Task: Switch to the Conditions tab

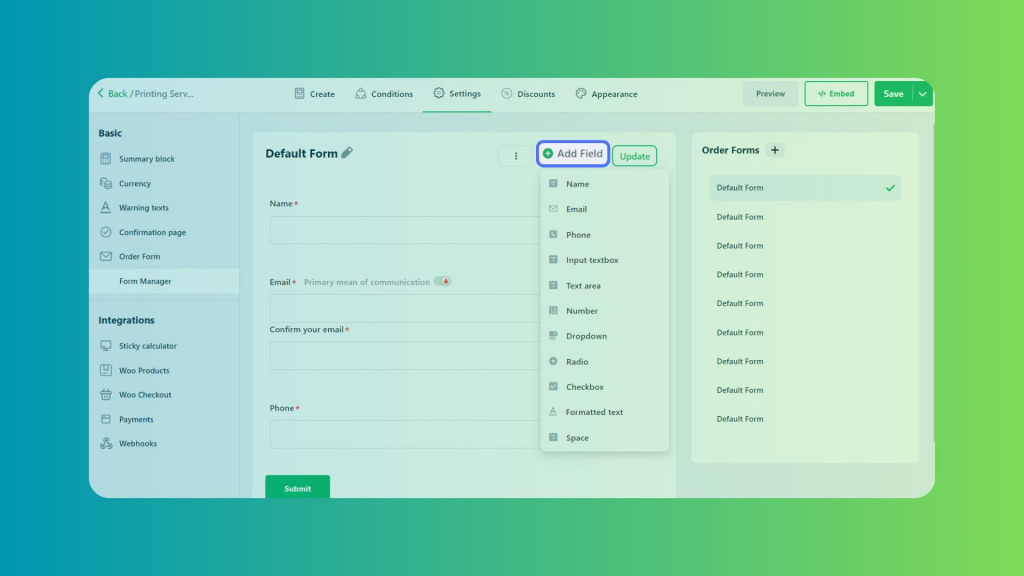Action: (x=383, y=94)
